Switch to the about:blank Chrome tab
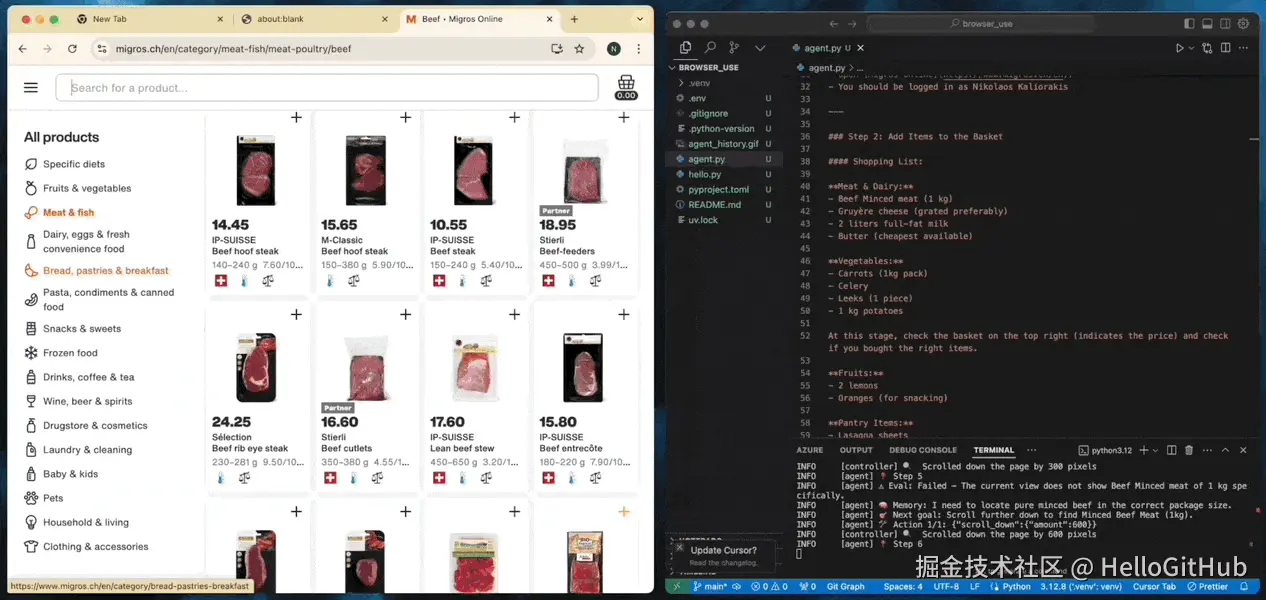Viewport: 1266px width, 600px height. click(x=314, y=19)
